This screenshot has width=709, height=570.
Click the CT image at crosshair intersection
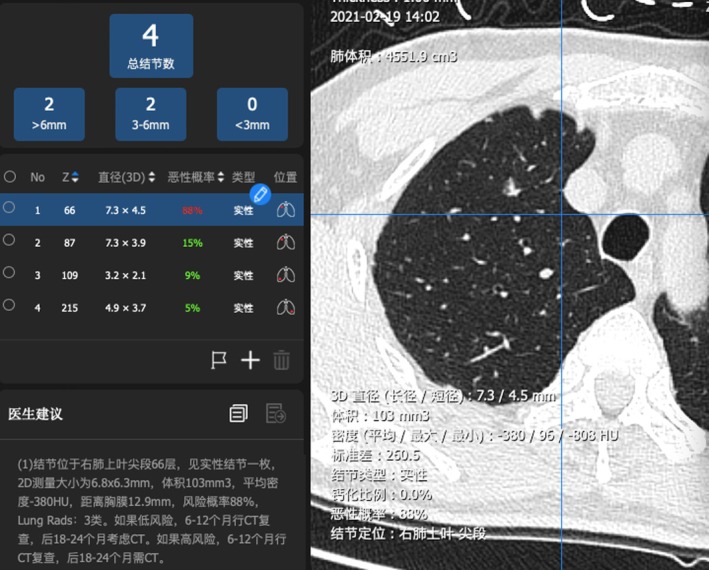coord(562,215)
